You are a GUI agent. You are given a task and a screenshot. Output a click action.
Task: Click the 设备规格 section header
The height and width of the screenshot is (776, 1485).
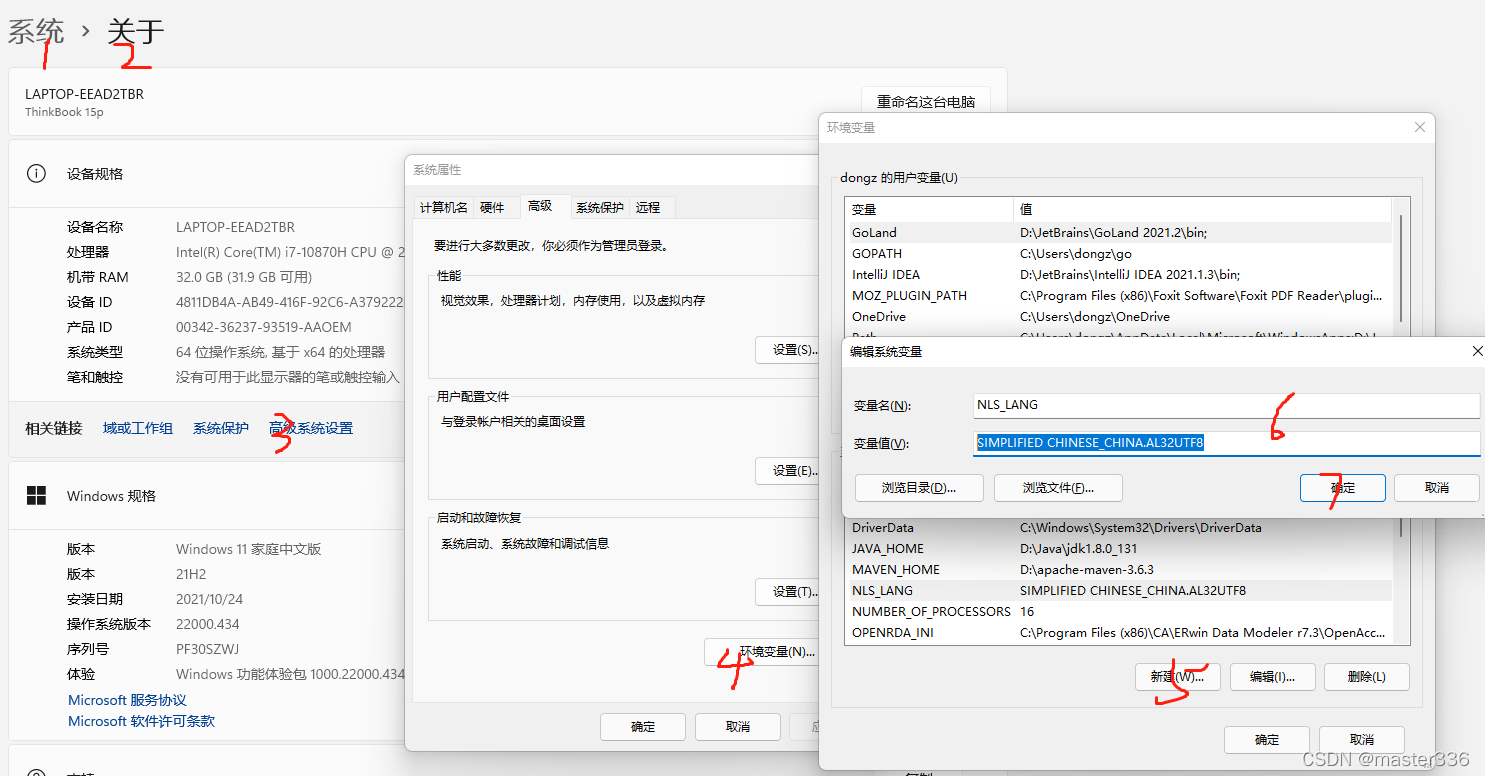(x=95, y=173)
